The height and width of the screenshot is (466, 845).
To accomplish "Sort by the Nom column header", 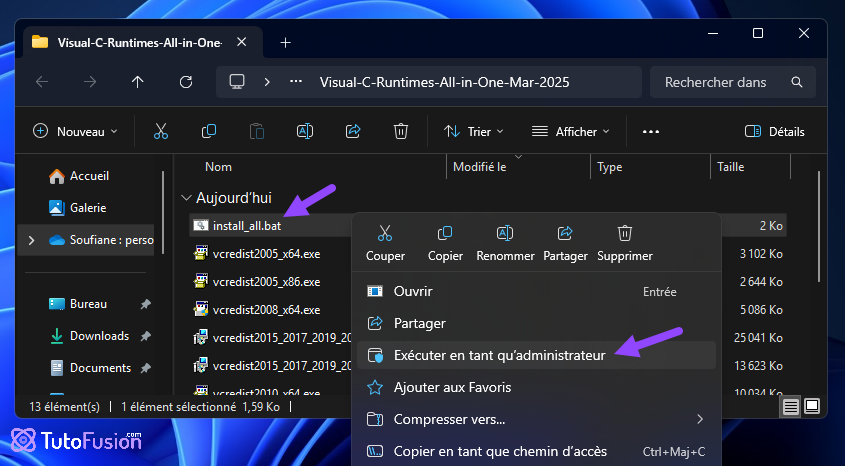I will [x=218, y=167].
